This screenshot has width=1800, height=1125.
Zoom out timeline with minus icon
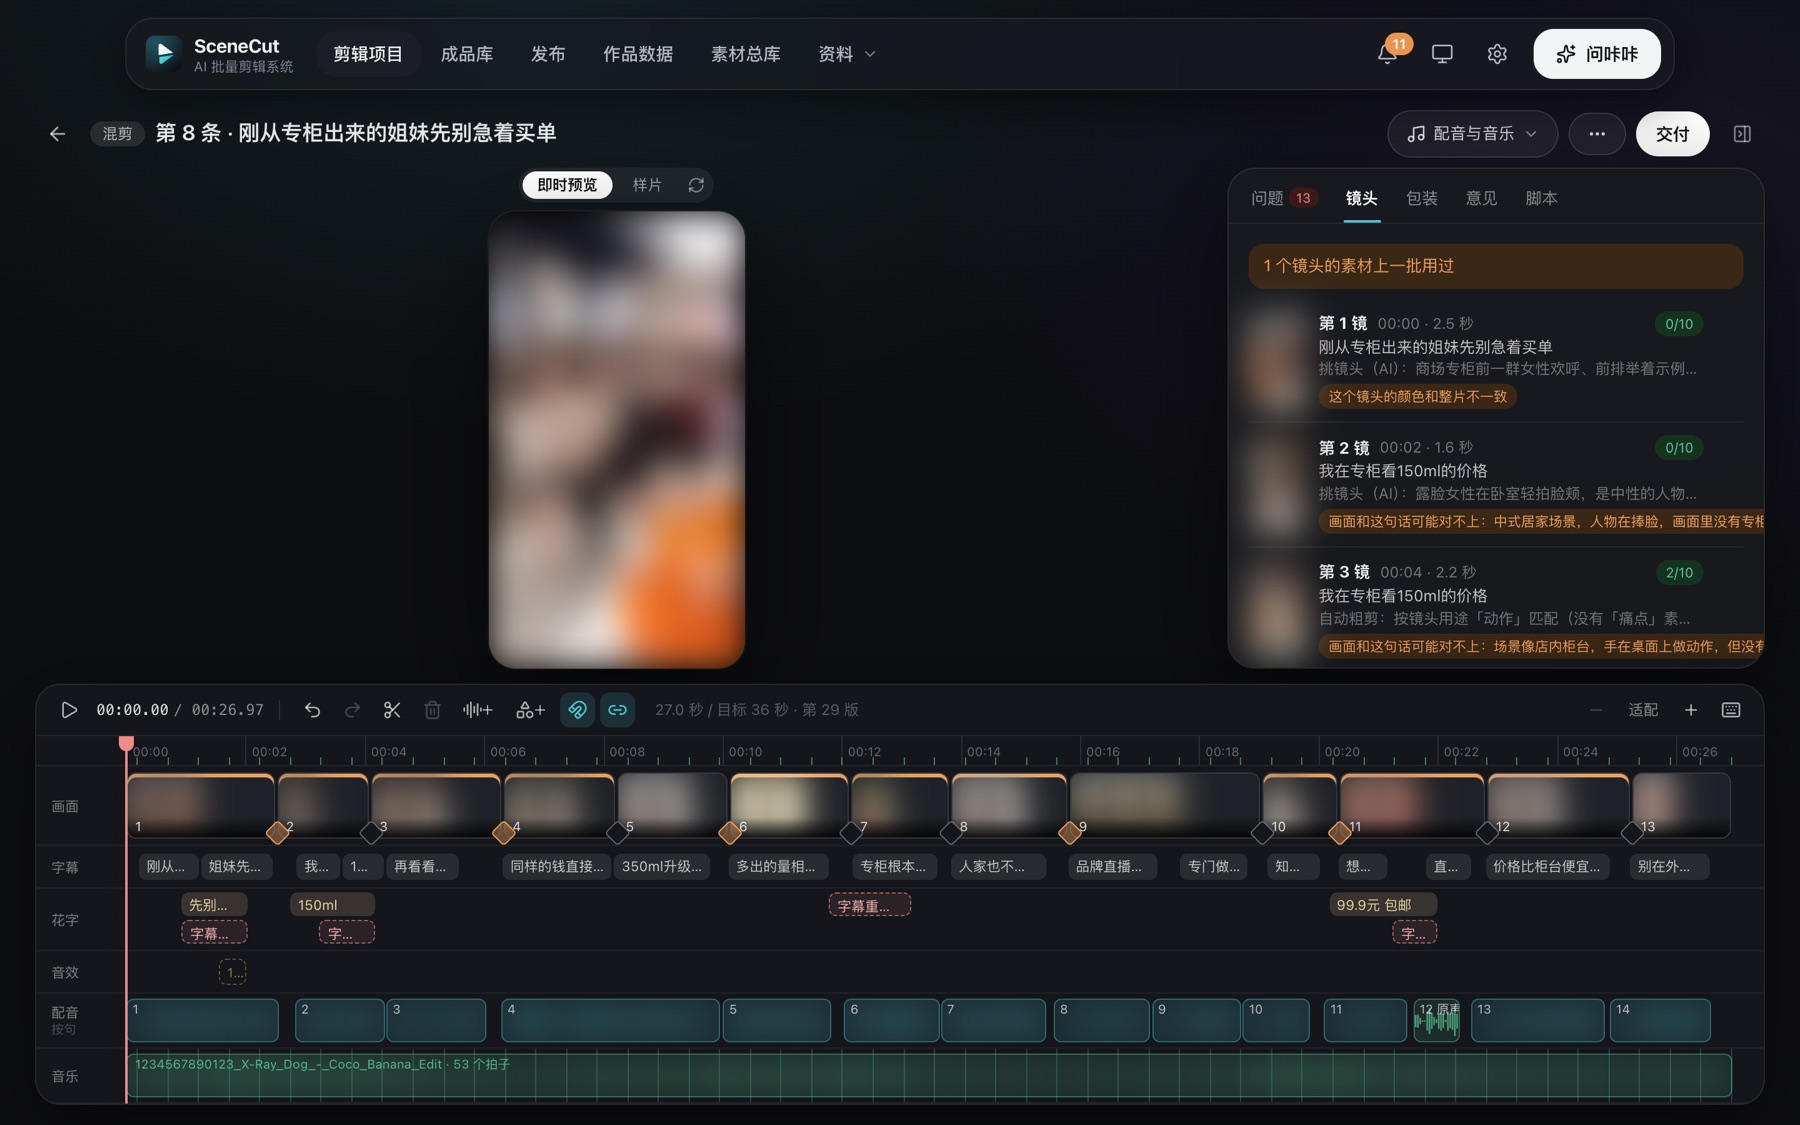click(1596, 710)
